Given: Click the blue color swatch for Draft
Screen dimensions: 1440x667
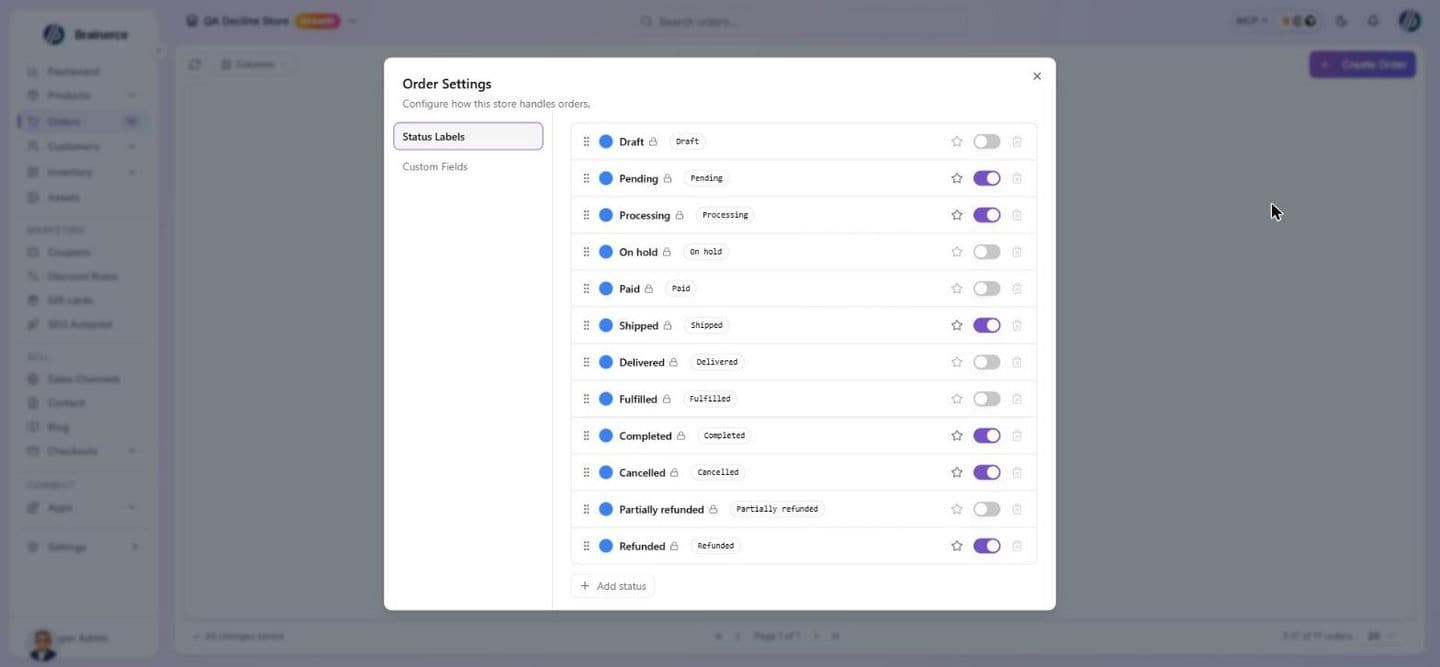Looking at the screenshot, I should (606, 142).
